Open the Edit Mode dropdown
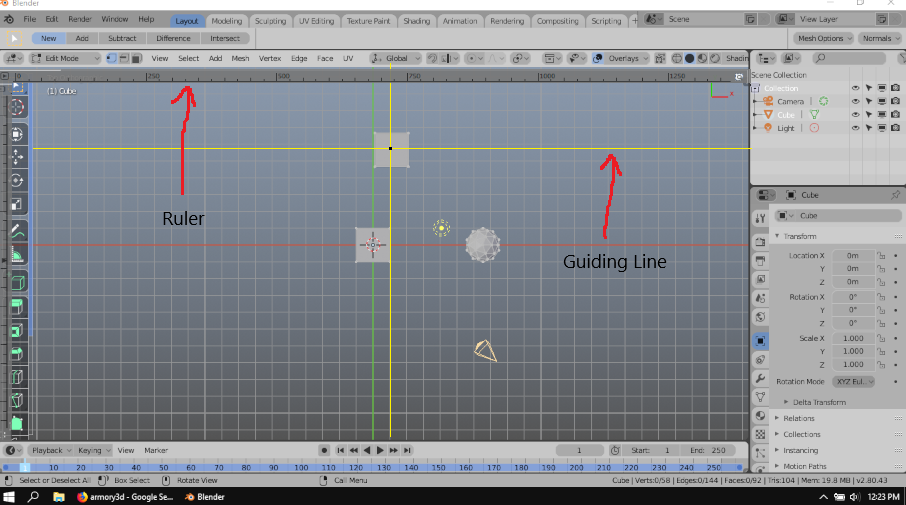This screenshot has height=505, width=906. (x=65, y=58)
